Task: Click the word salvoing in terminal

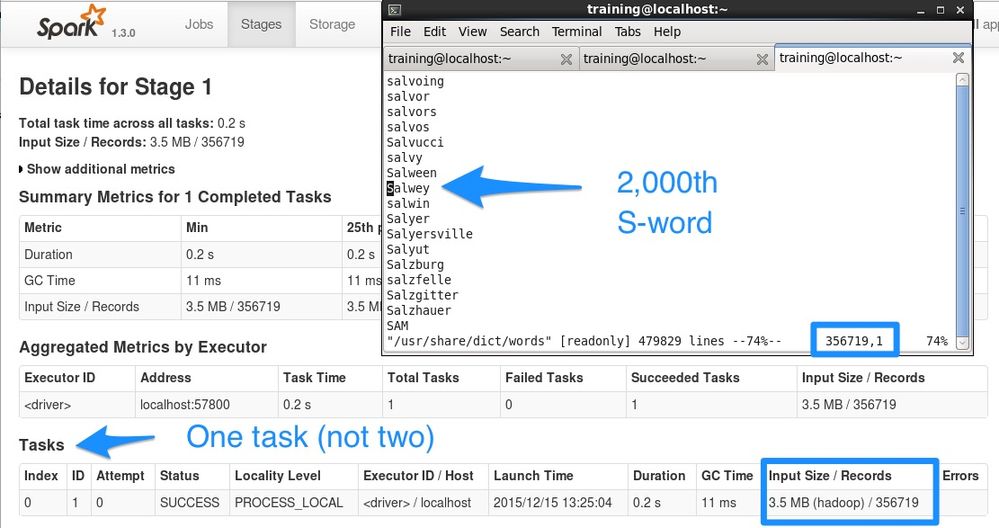Action: [415, 82]
